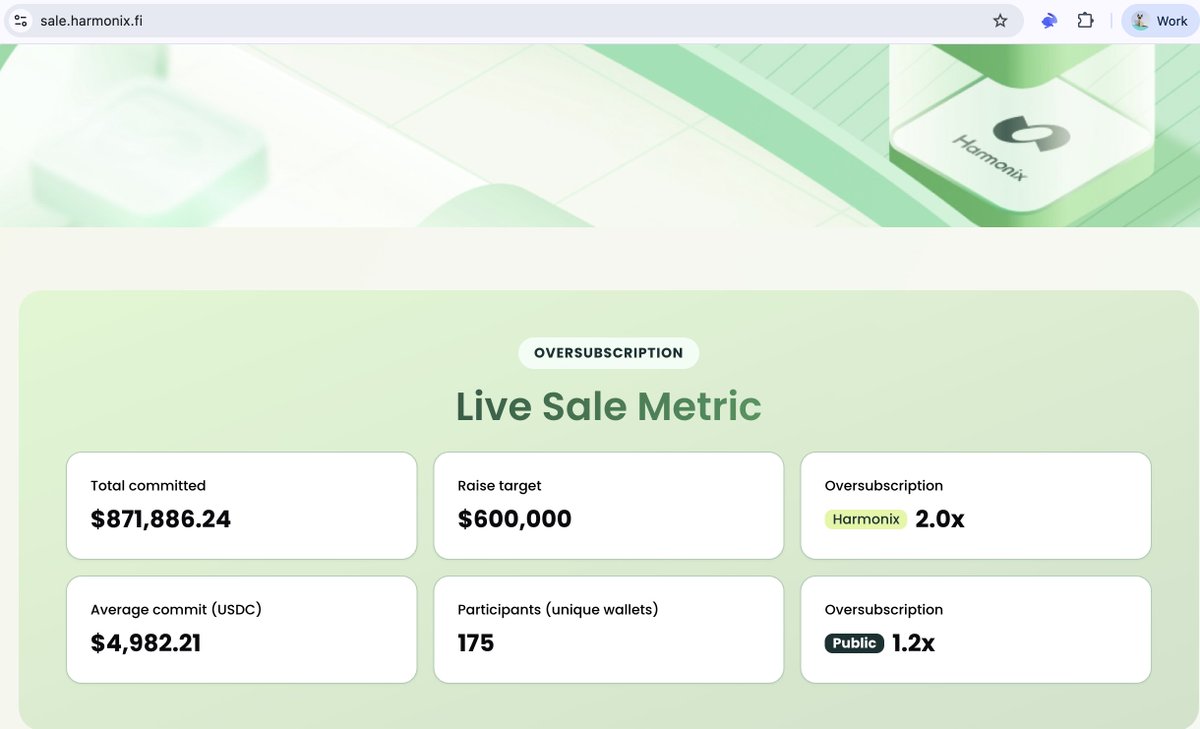Bookmark this page with the star icon
Viewport: 1200px width, 729px height.
[999, 20]
